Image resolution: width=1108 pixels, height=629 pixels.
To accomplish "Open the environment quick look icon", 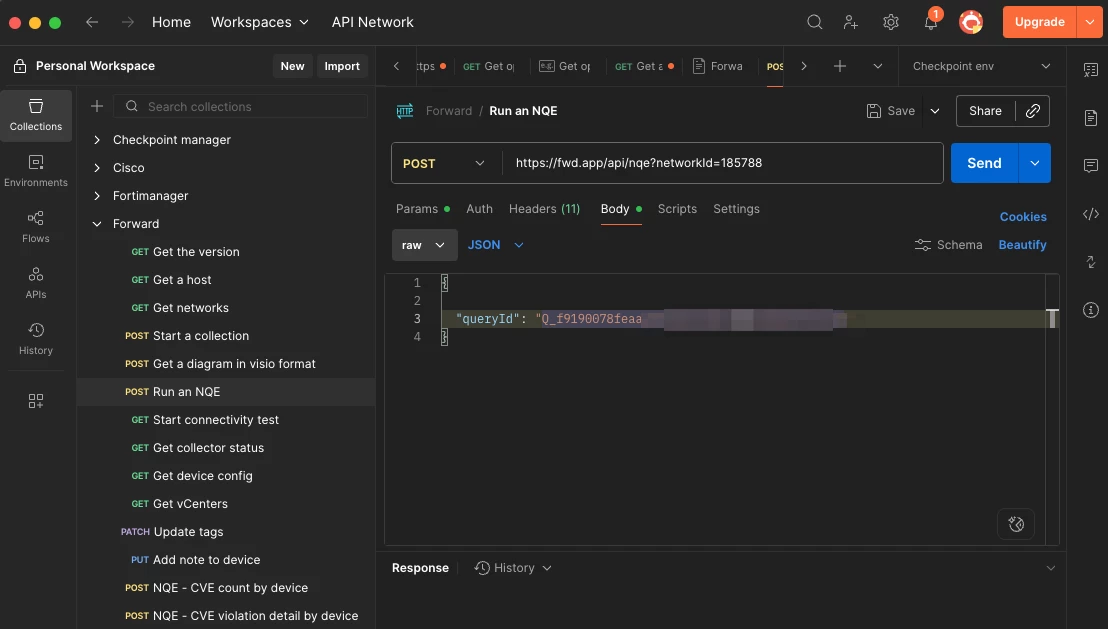I will click(1090, 69).
